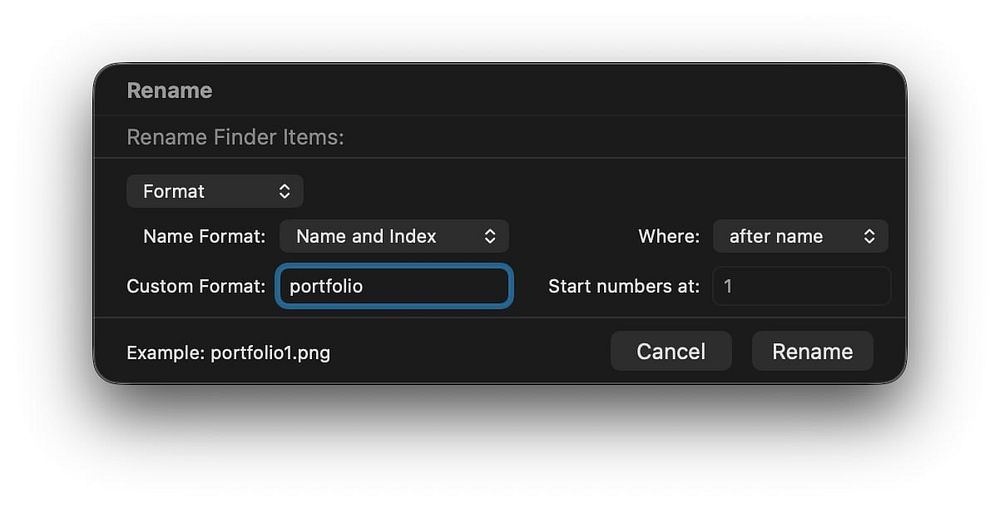Click the up-down chevron beside Format
The width and height of the screenshot is (1000, 507).
click(x=284, y=191)
